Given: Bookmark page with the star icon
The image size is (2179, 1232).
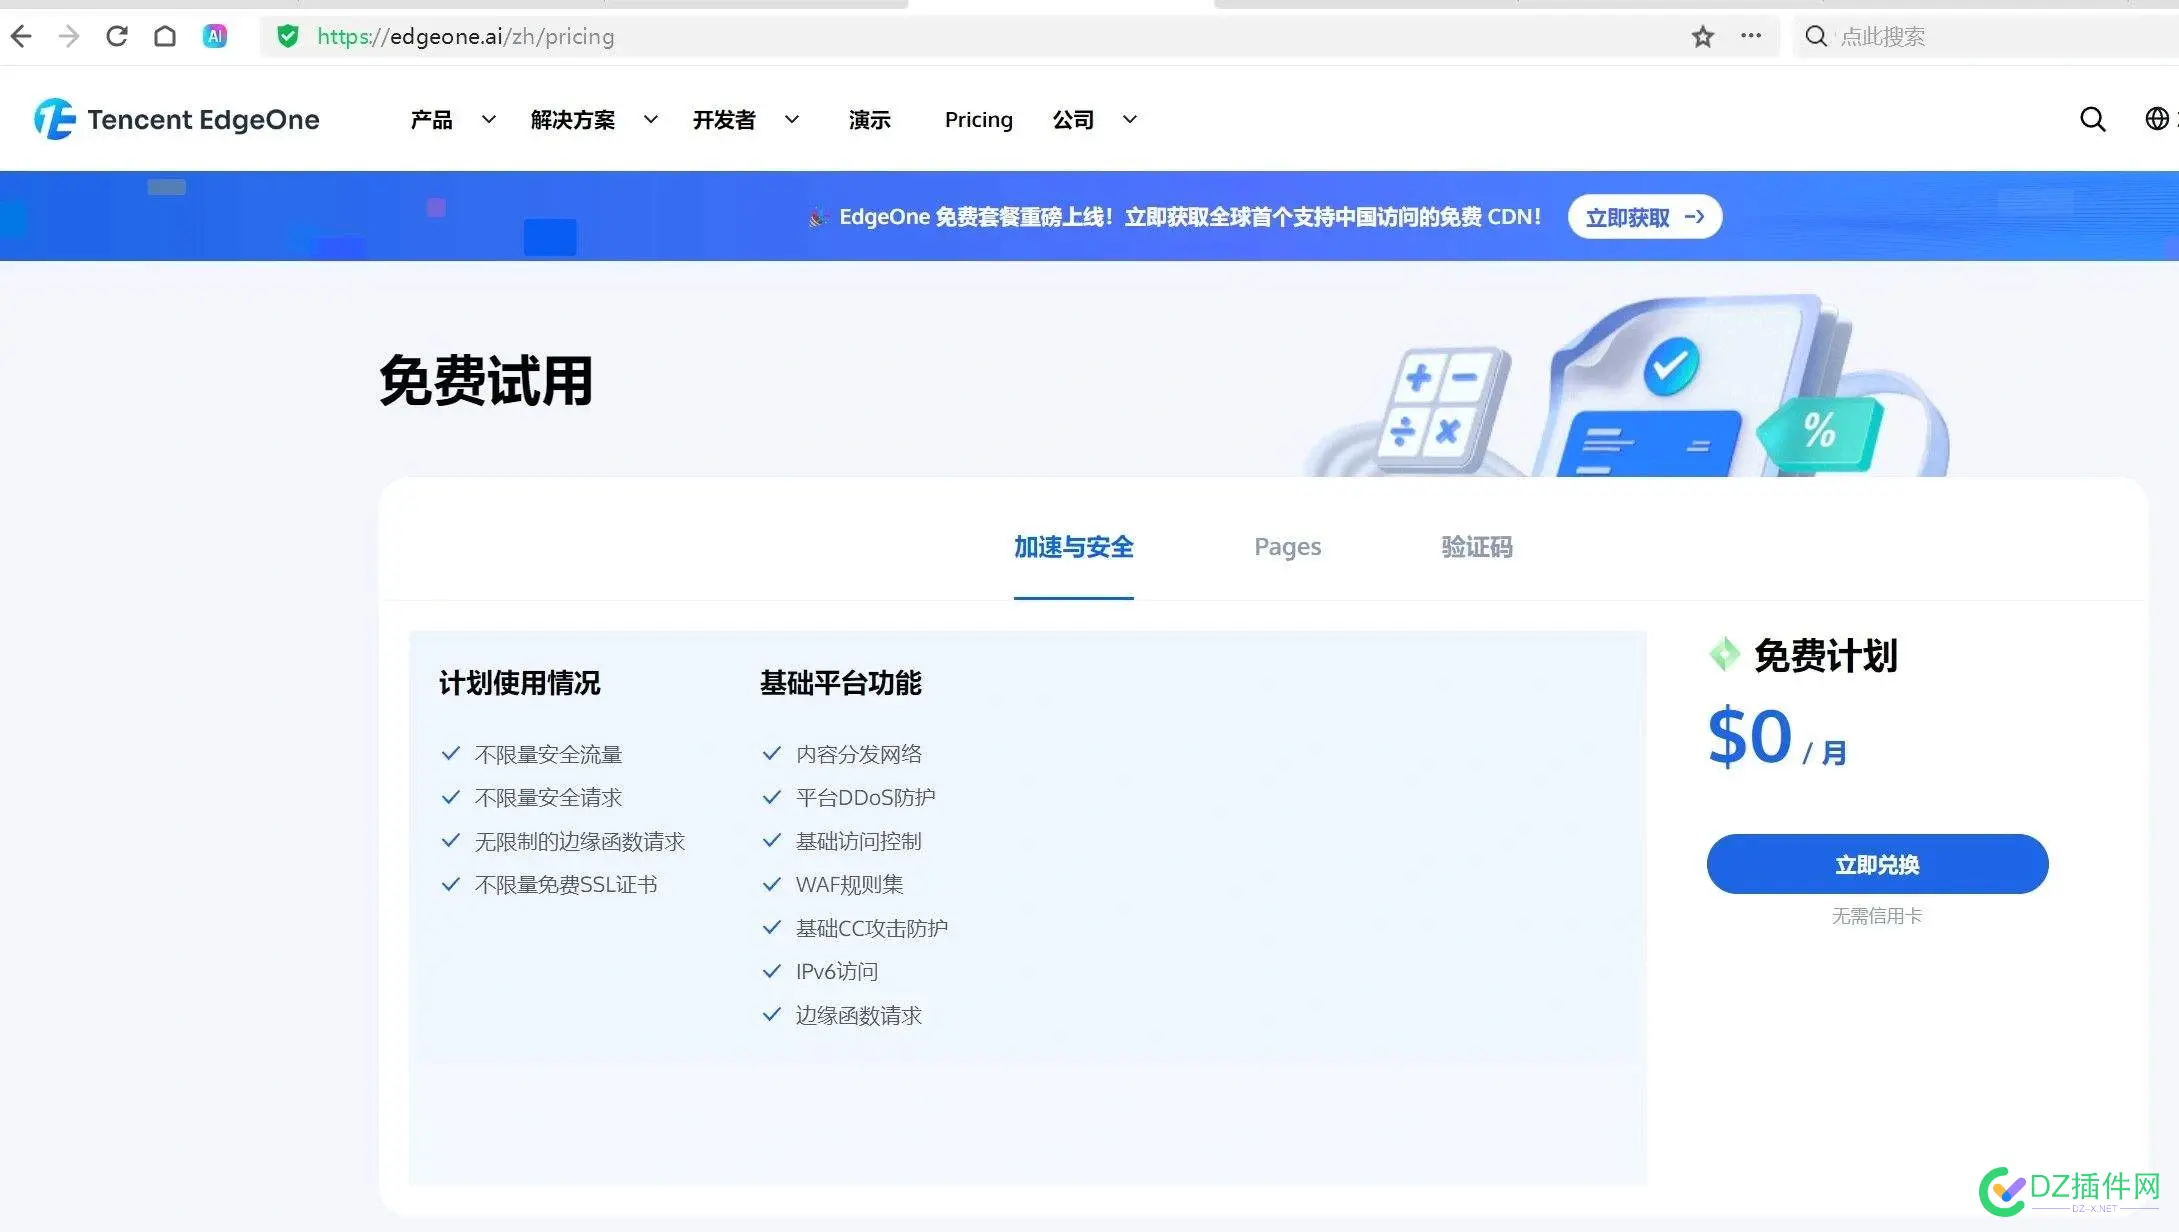Looking at the screenshot, I should point(1702,37).
